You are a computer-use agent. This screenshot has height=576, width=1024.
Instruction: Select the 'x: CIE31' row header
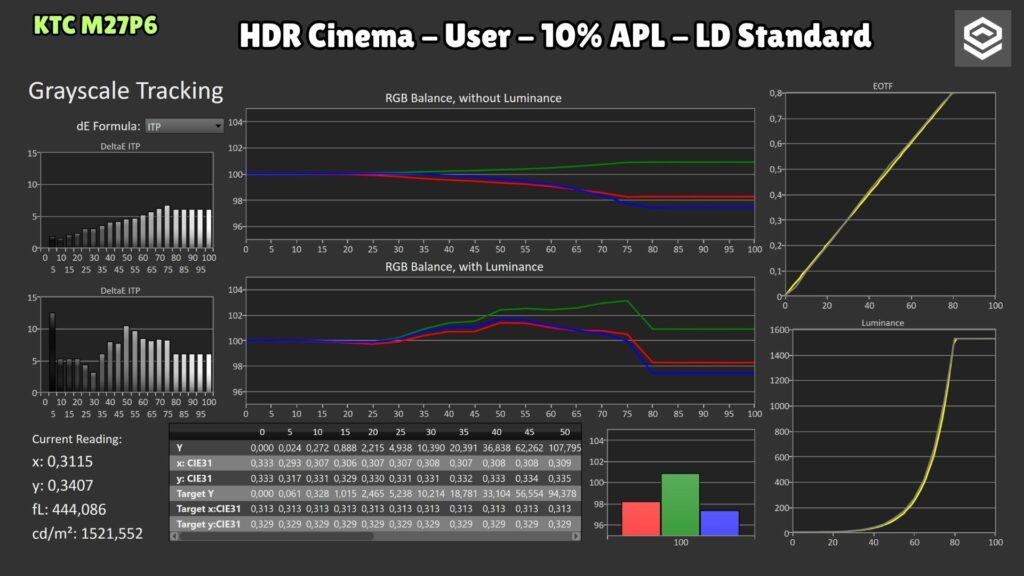point(194,463)
